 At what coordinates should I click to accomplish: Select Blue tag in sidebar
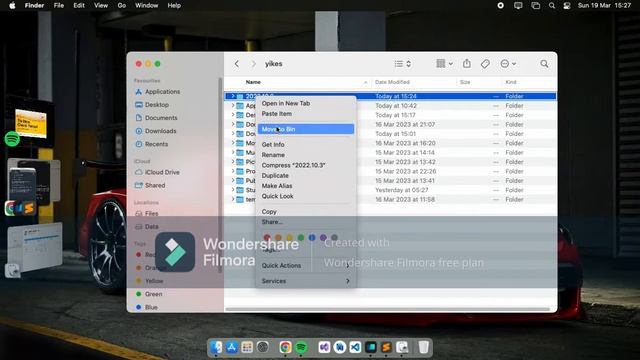[x=147, y=307]
